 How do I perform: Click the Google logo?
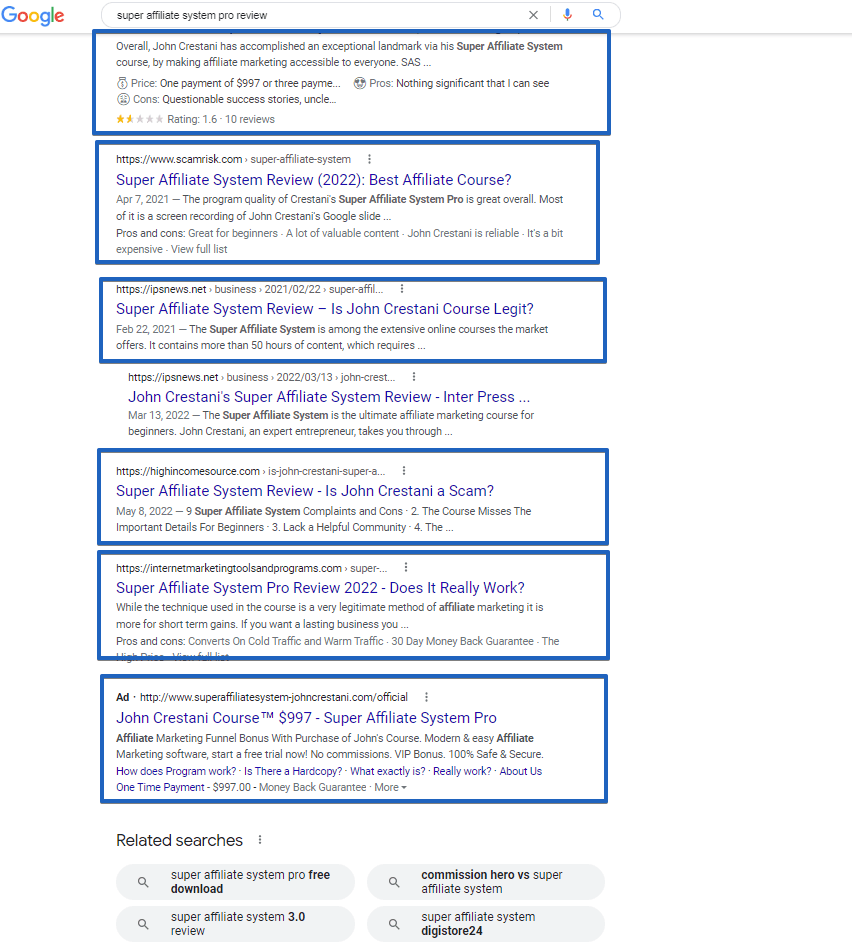pos(33,15)
